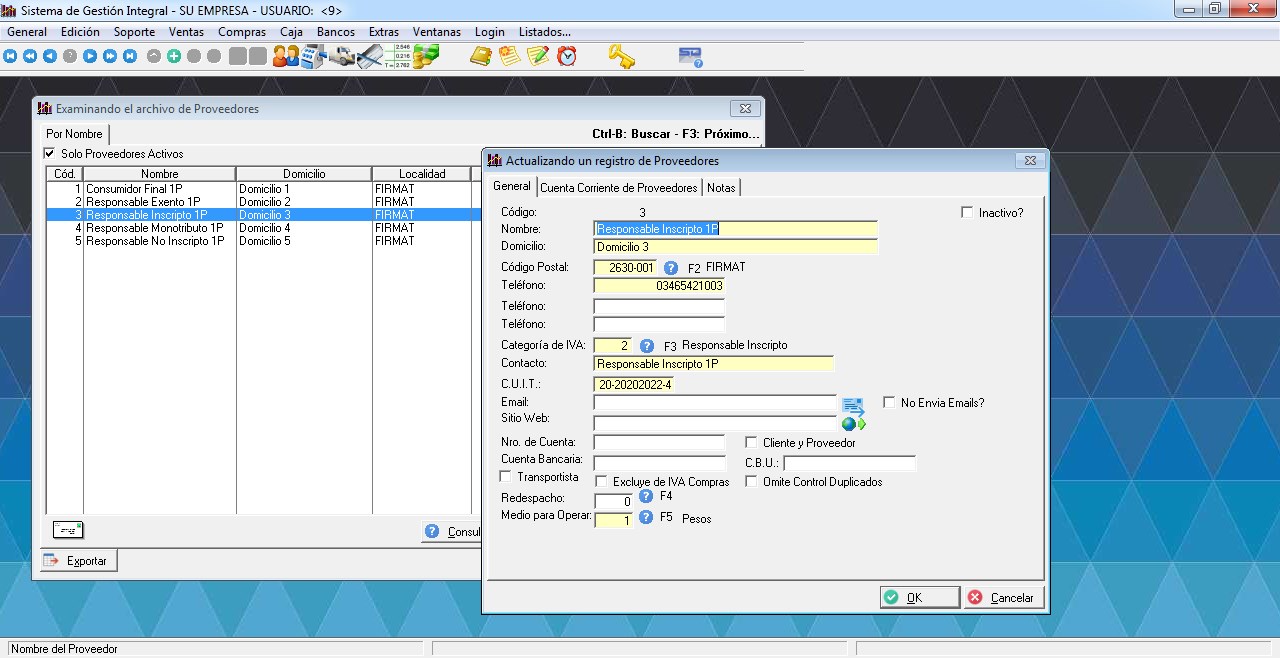Open the money and coins toolbar icon
The image size is (1280, 658).
[427, 57]
